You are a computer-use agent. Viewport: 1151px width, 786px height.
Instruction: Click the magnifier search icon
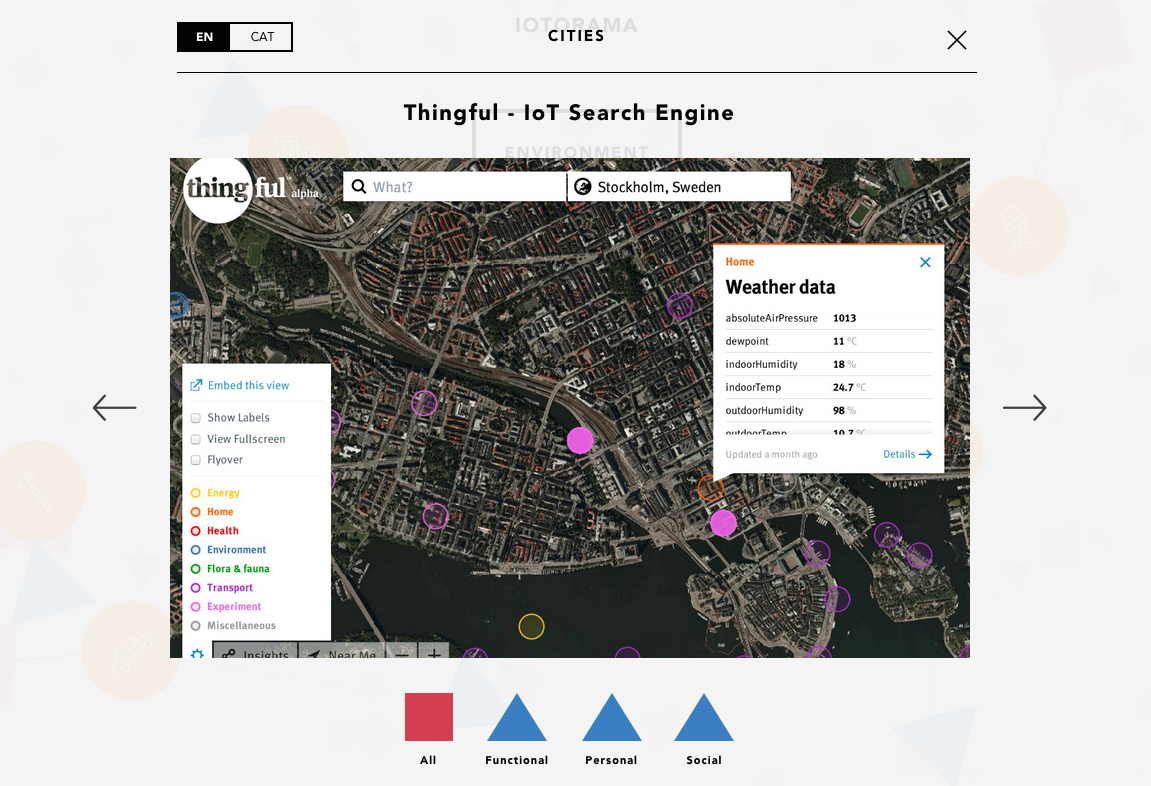point(359,187)
